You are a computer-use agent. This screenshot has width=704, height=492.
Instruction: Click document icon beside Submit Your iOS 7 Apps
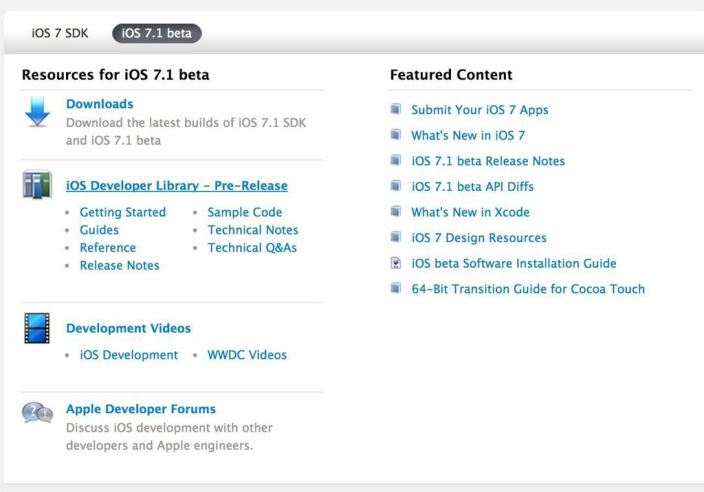(x=397, y=110)
